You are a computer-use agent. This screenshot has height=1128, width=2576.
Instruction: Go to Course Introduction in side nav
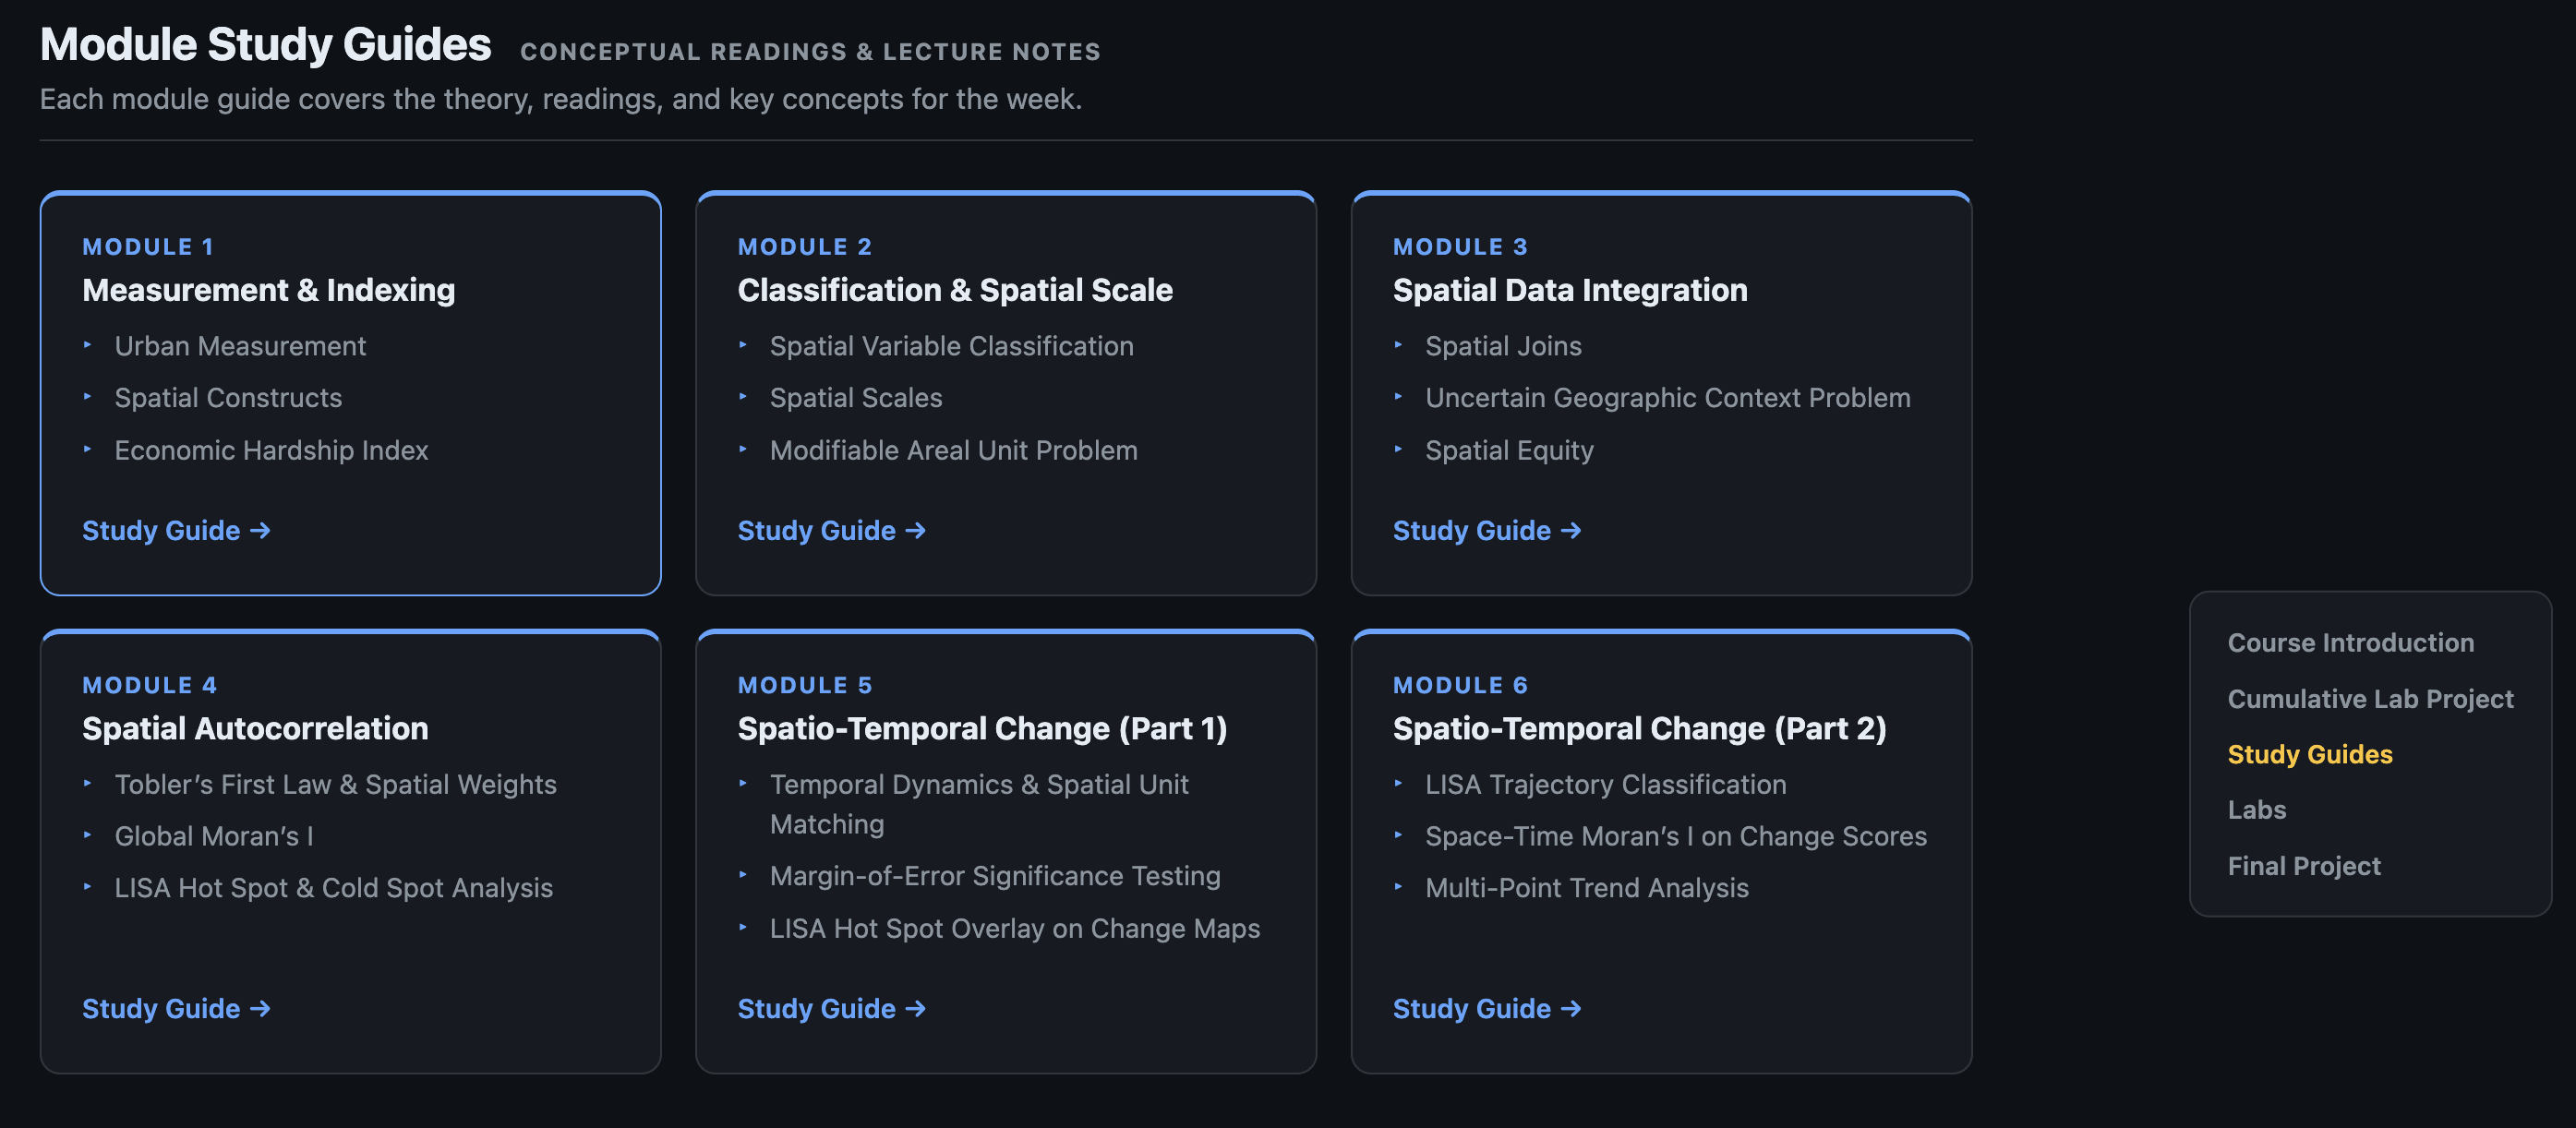pos(2350,642)
